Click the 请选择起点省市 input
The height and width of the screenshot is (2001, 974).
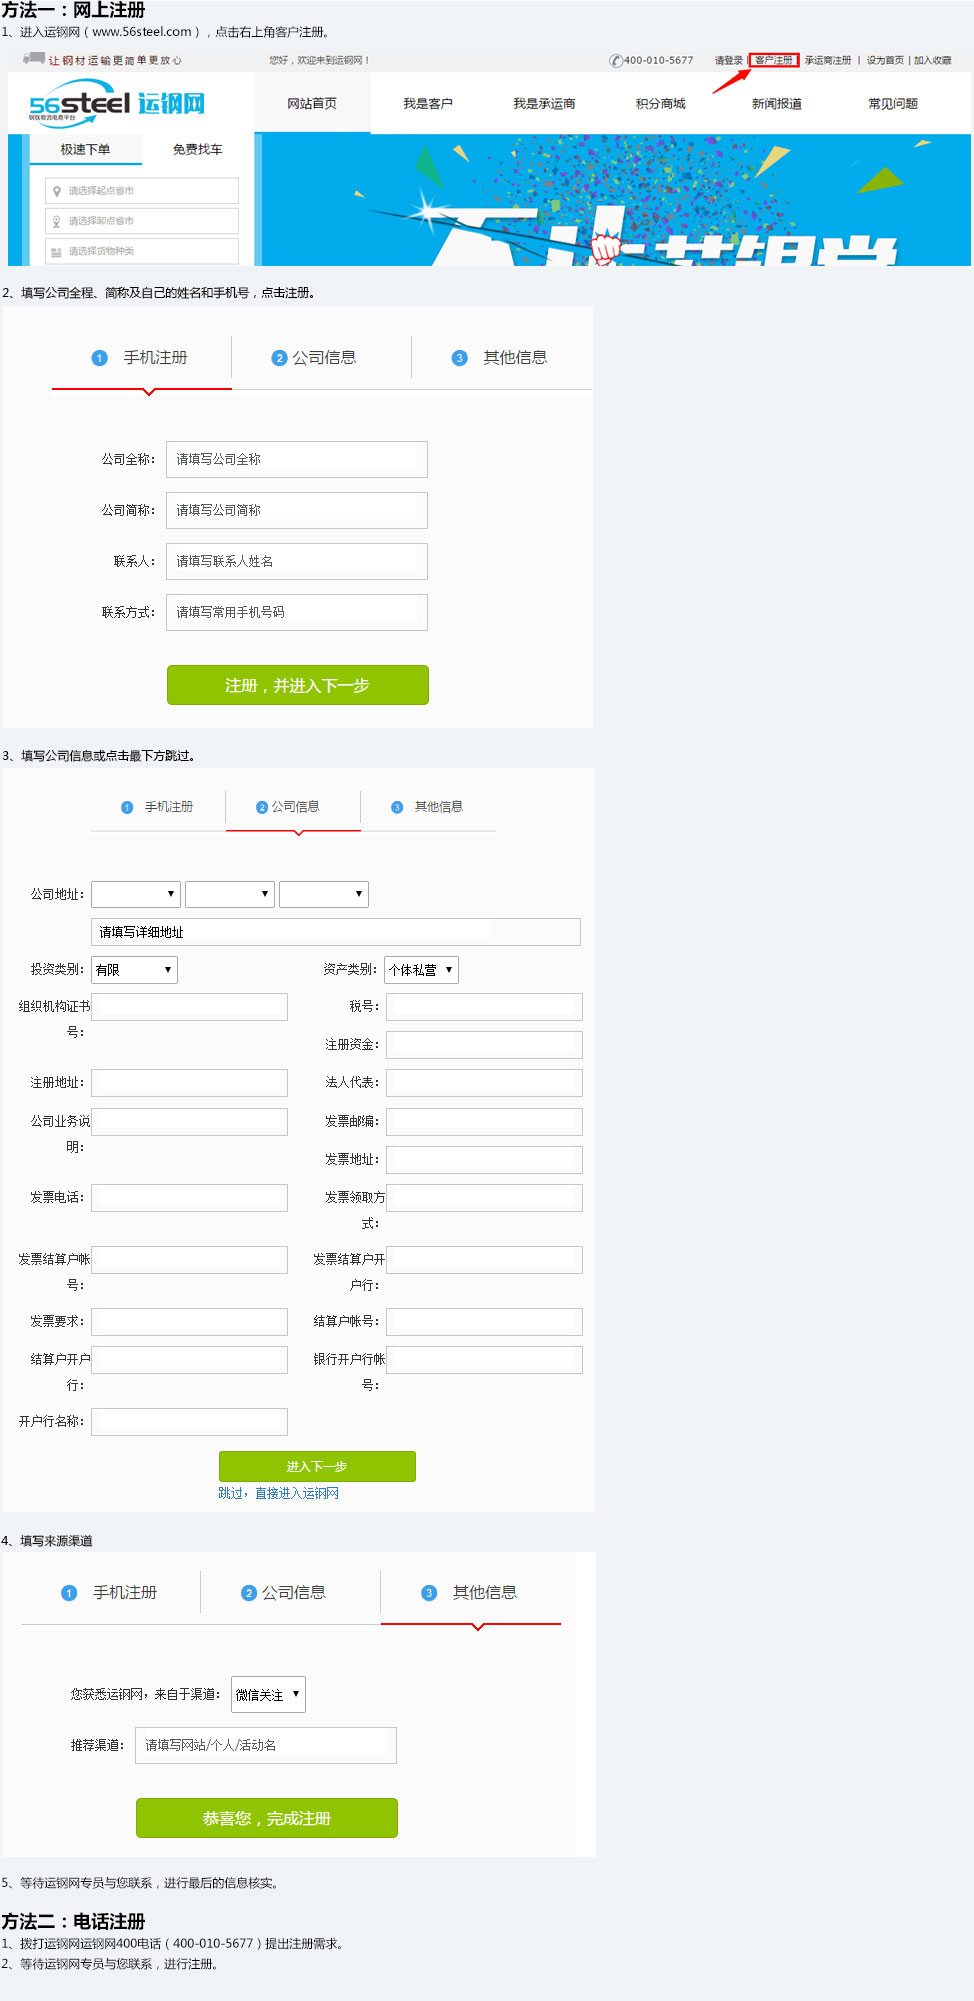[142, 191]
